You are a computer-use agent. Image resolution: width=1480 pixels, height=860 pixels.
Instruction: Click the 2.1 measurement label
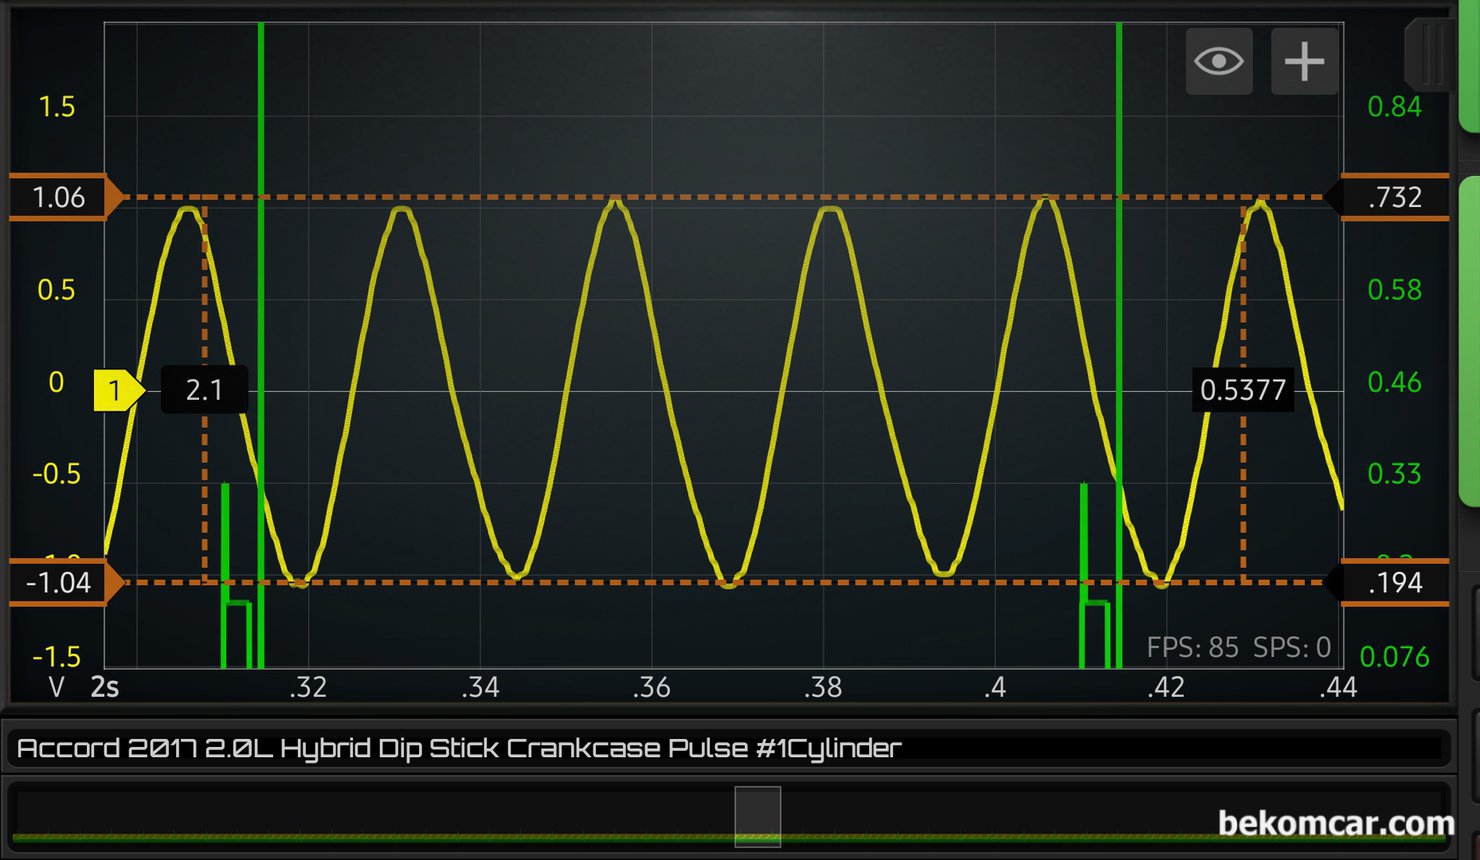[204, 390]
